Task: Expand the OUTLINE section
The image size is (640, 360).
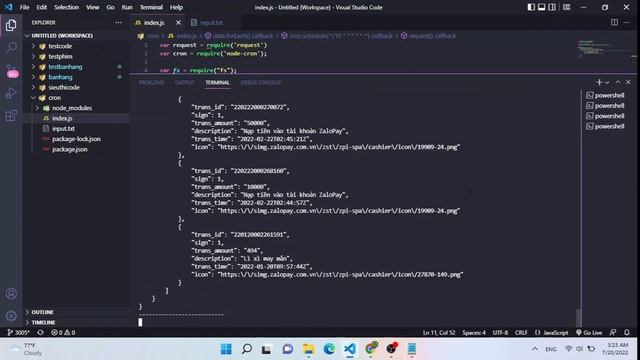Action: (42, 312)
